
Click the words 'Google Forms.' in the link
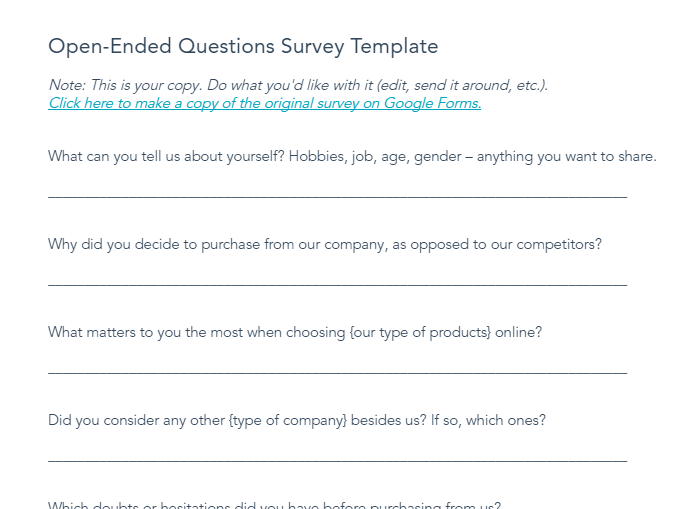(x=432, y=103)
